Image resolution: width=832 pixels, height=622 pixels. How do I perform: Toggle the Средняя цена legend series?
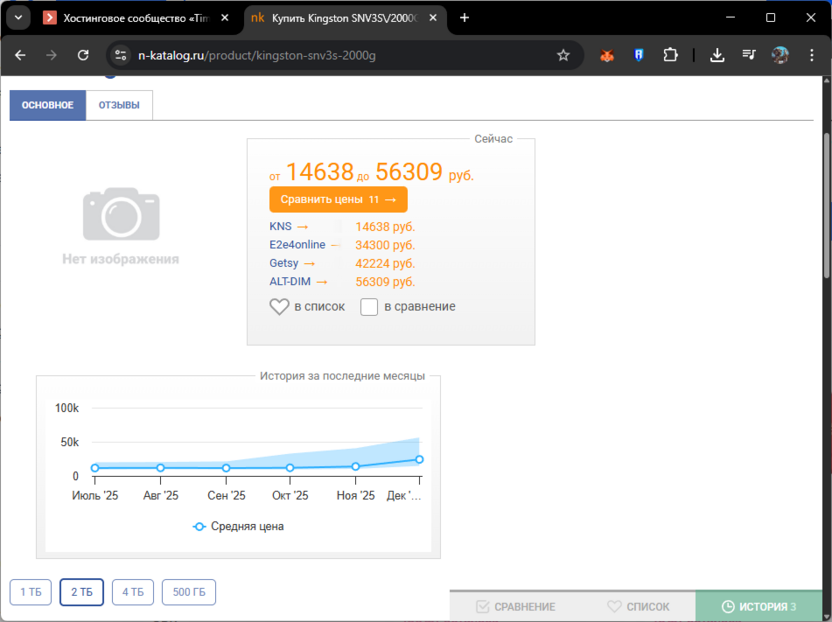pyautogui.click(x=238, y=526)
